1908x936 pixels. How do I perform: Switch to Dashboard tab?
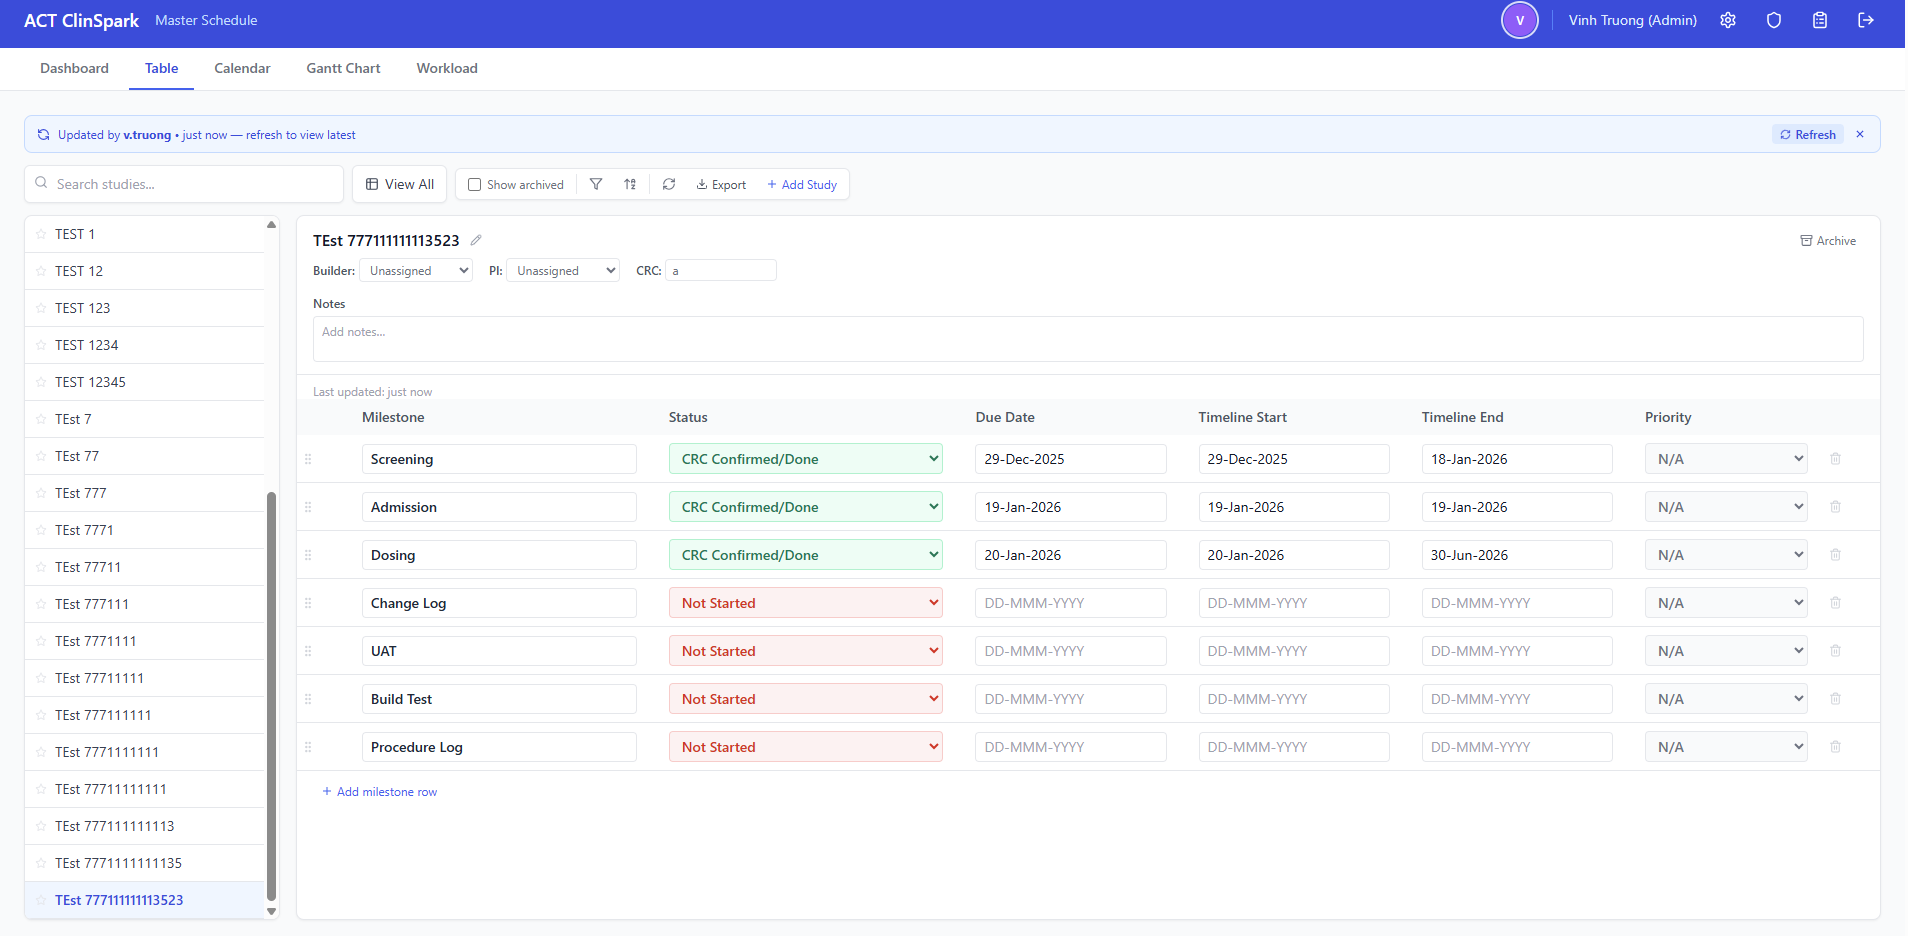click(x=75, y=68)
